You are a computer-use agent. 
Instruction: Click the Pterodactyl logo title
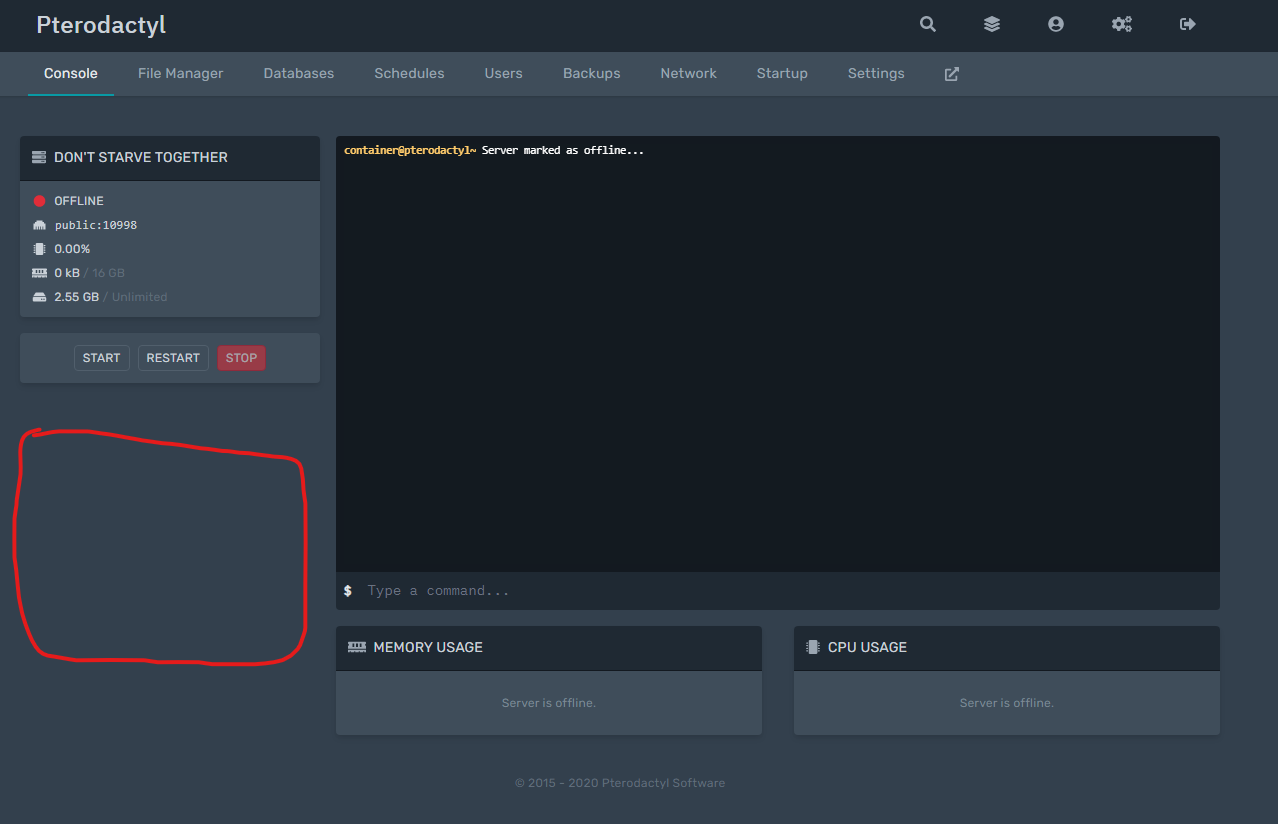click(x=101, y=25)
